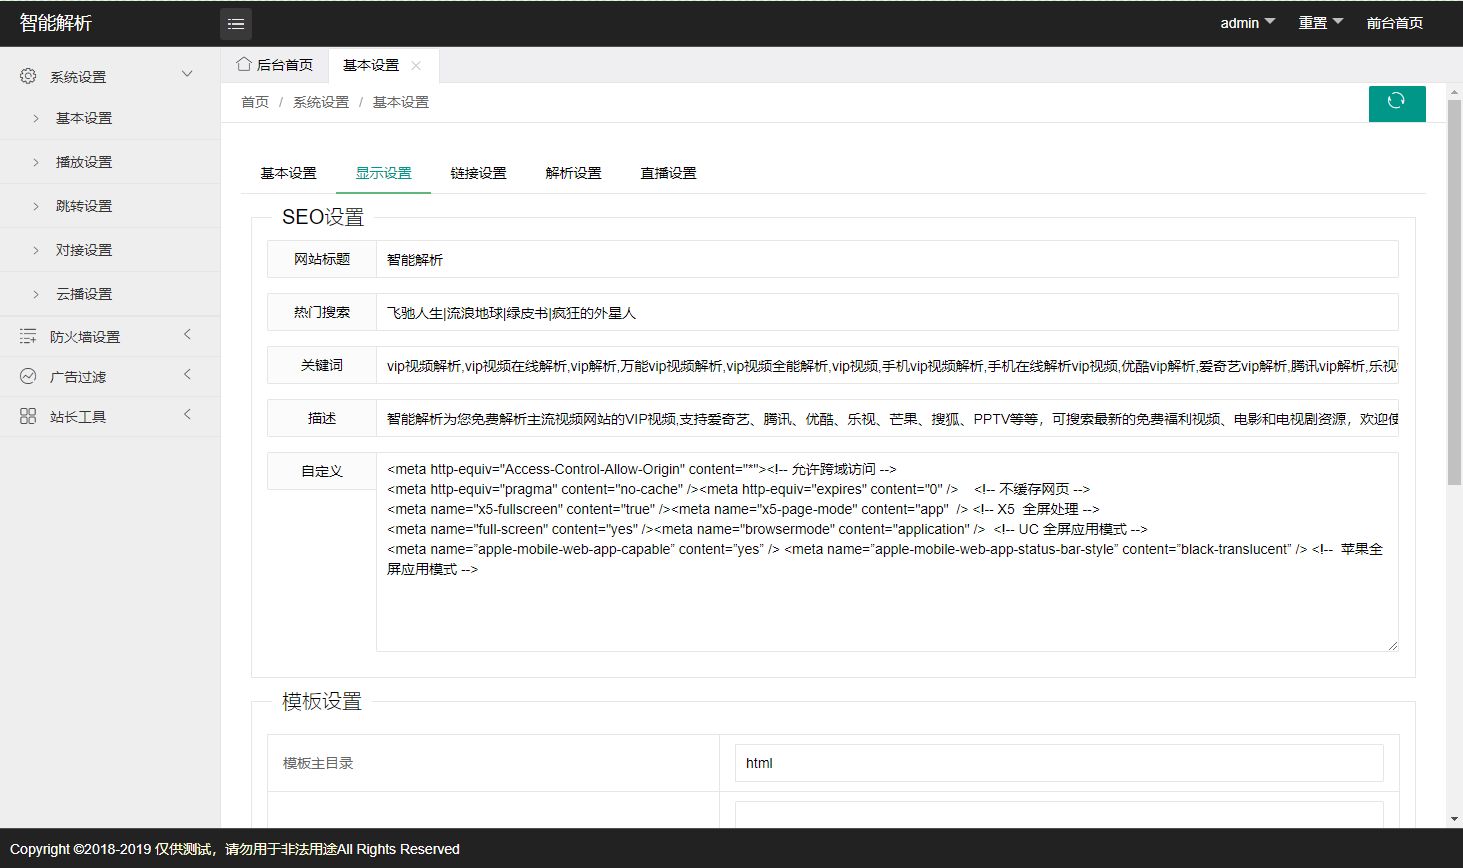Click the 智能解析 logo title
The image size is (1463, 868).
coord(56,23)
